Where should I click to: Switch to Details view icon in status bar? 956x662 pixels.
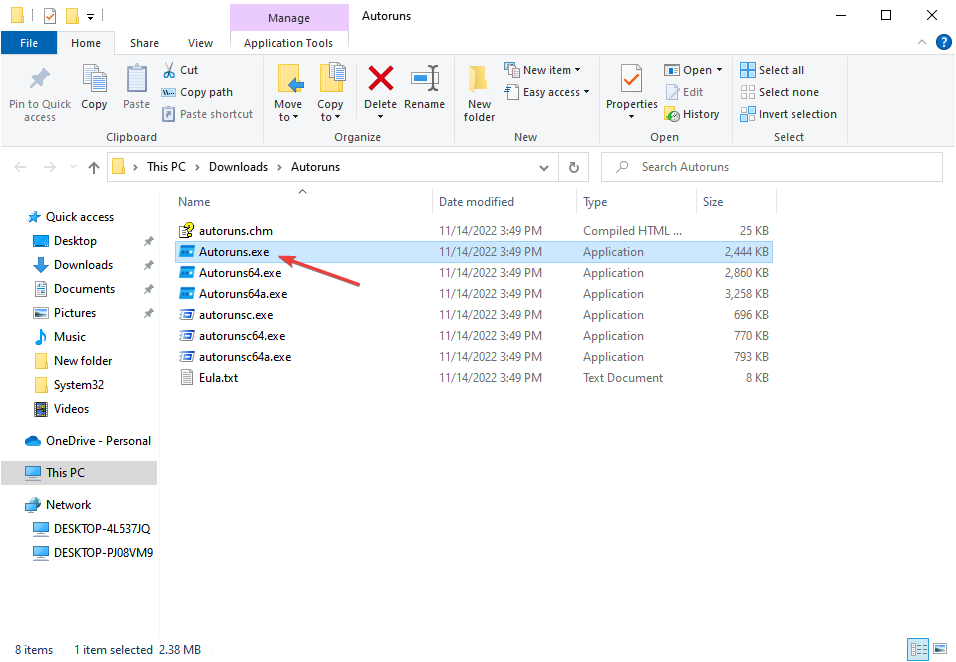pyautogui.click(x=918, y=649)
